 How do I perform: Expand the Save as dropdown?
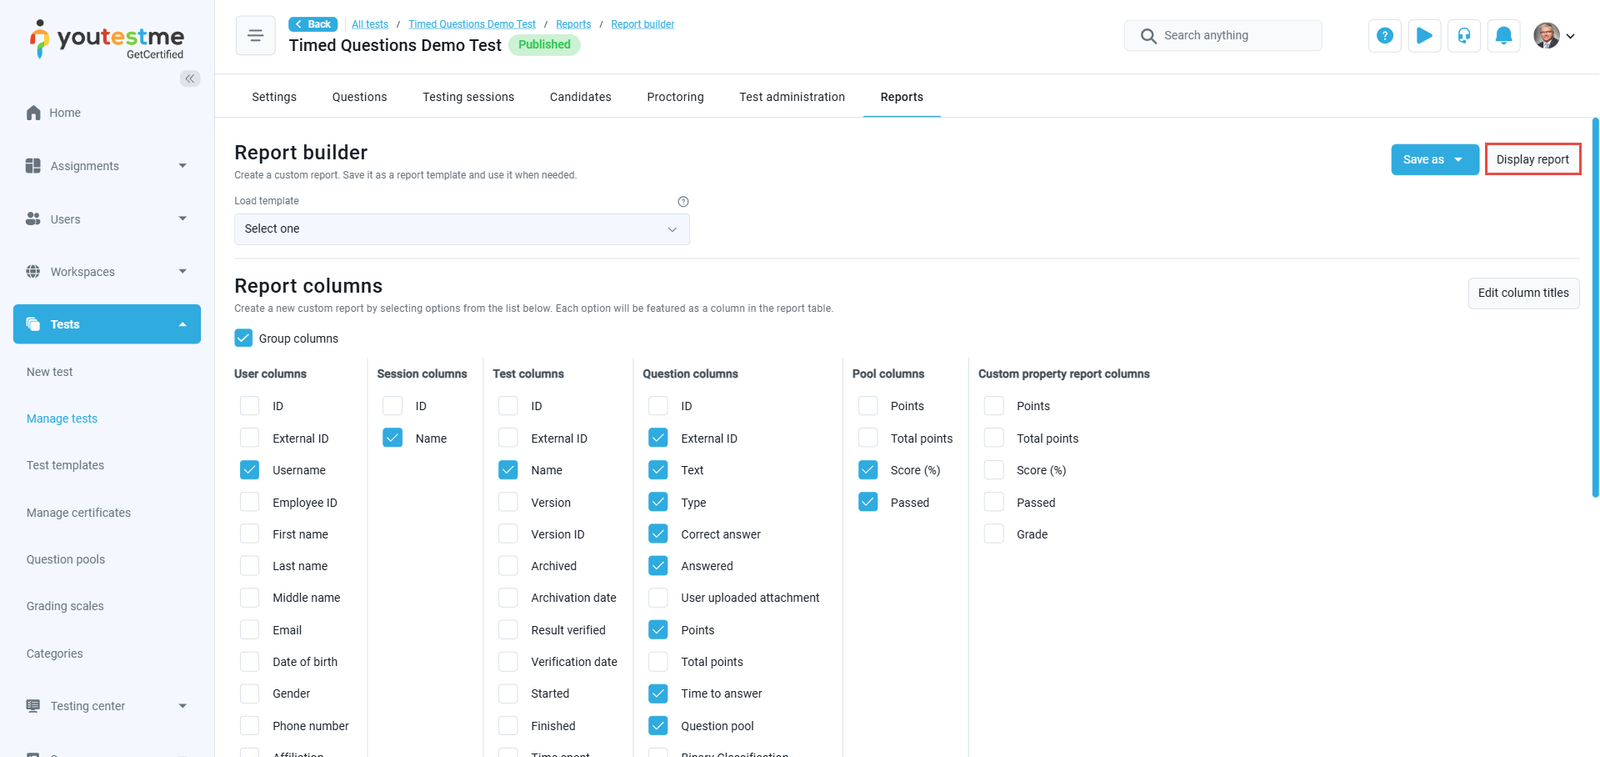tap(1434, 160)
